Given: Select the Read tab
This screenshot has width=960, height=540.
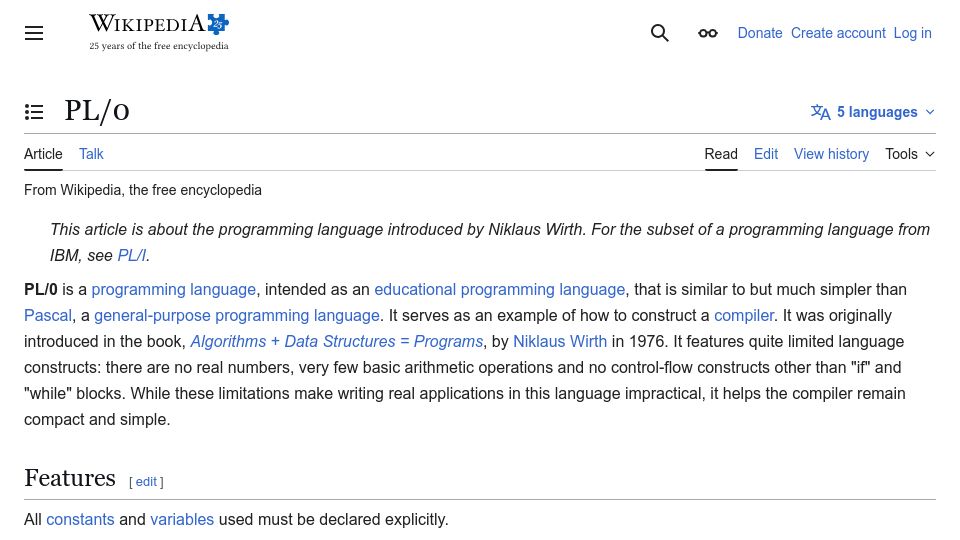Looking at the screenshot, I should tap(721, 154).
